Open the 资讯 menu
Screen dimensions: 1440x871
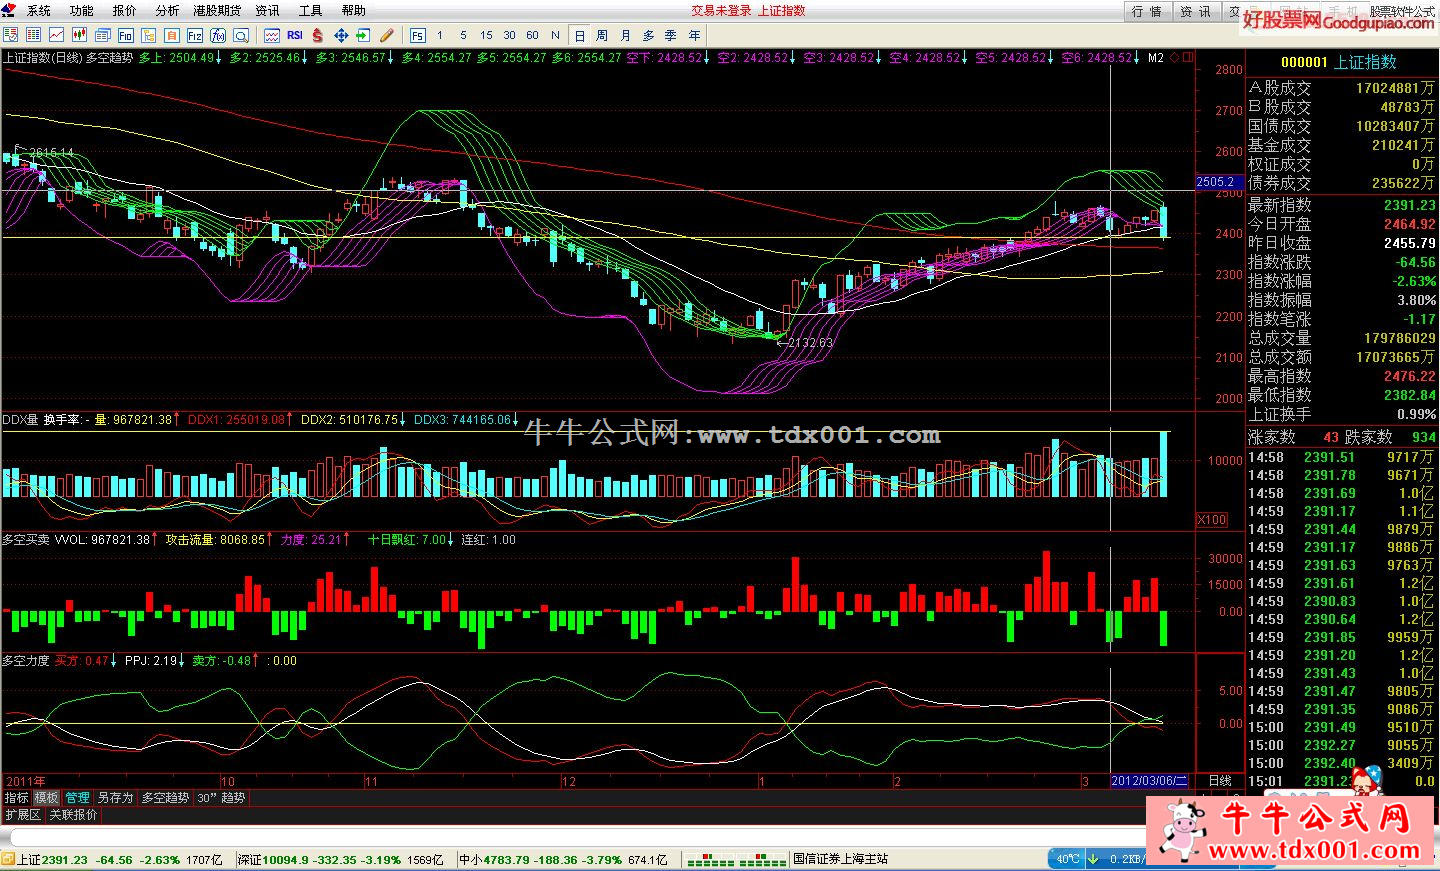pos(267,10)
